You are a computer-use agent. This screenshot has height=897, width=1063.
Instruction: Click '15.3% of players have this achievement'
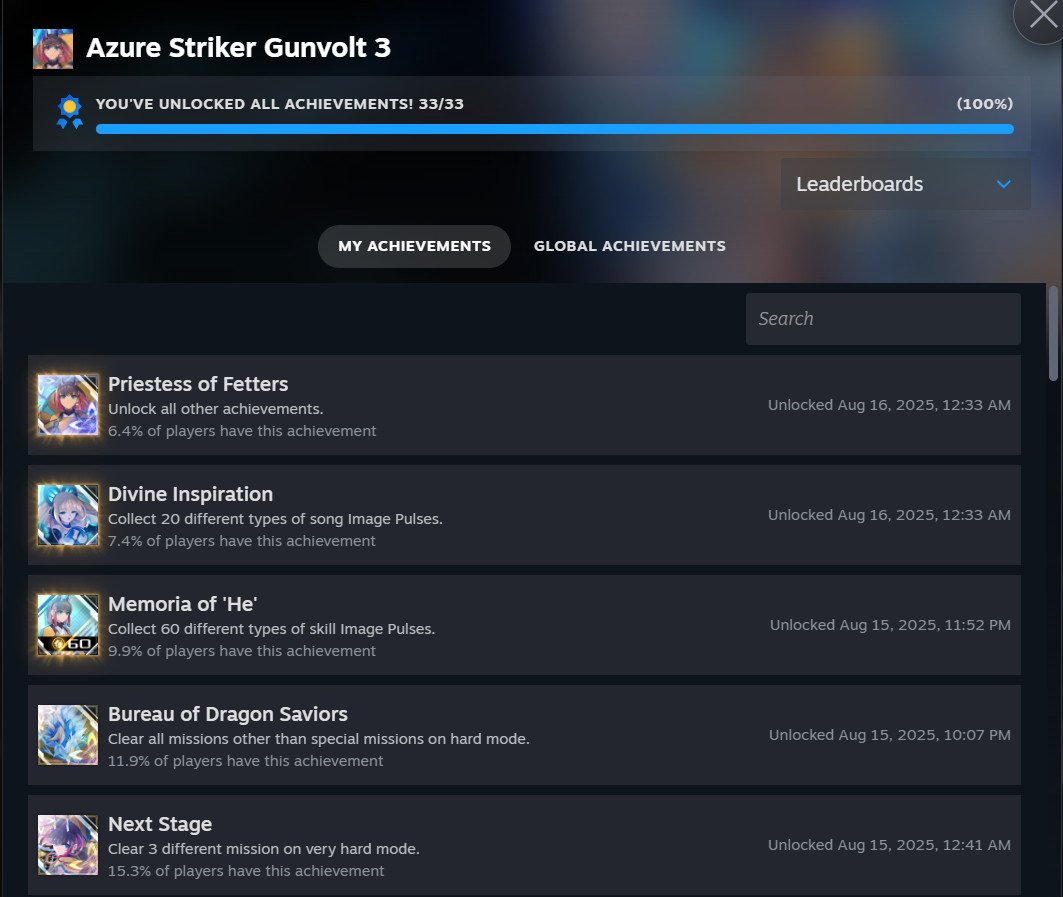(x=246, y=871)
